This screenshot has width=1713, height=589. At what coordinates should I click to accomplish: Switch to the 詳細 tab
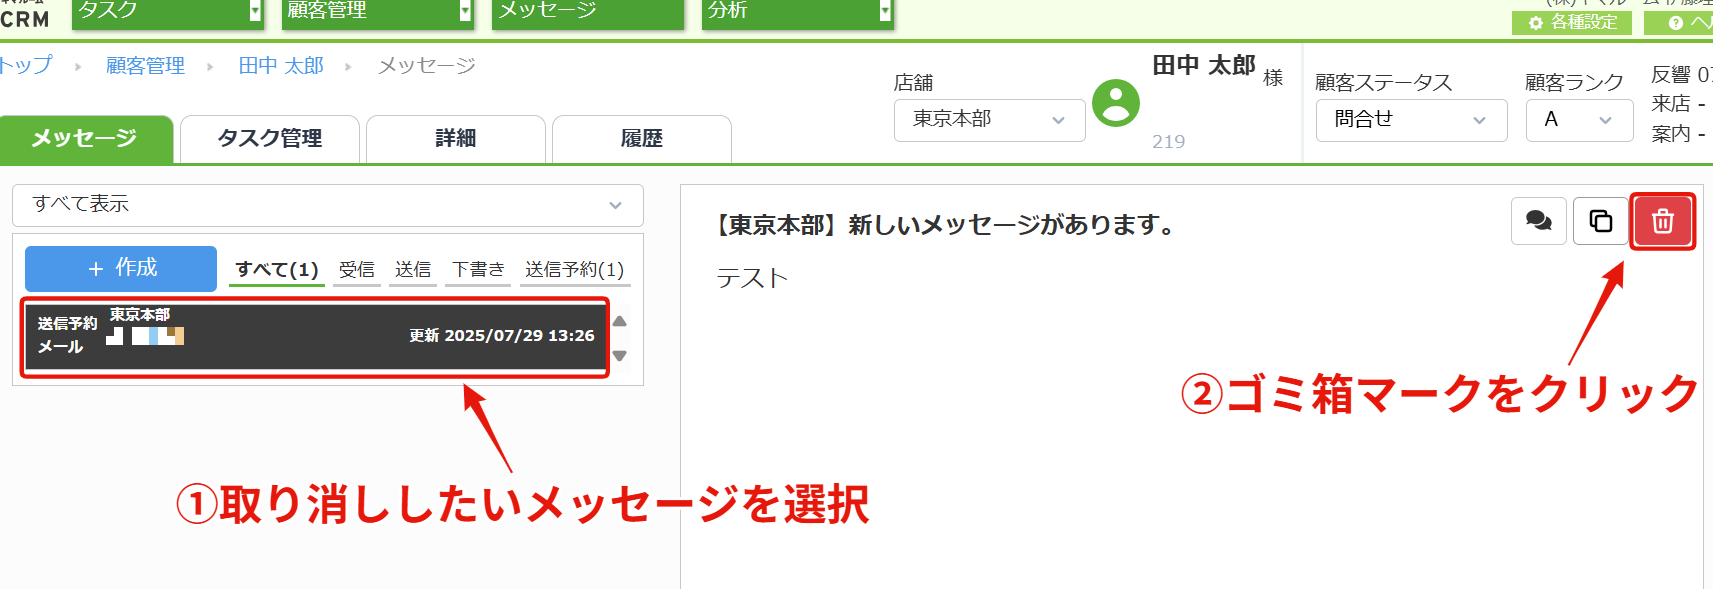[x=456, y=139]
